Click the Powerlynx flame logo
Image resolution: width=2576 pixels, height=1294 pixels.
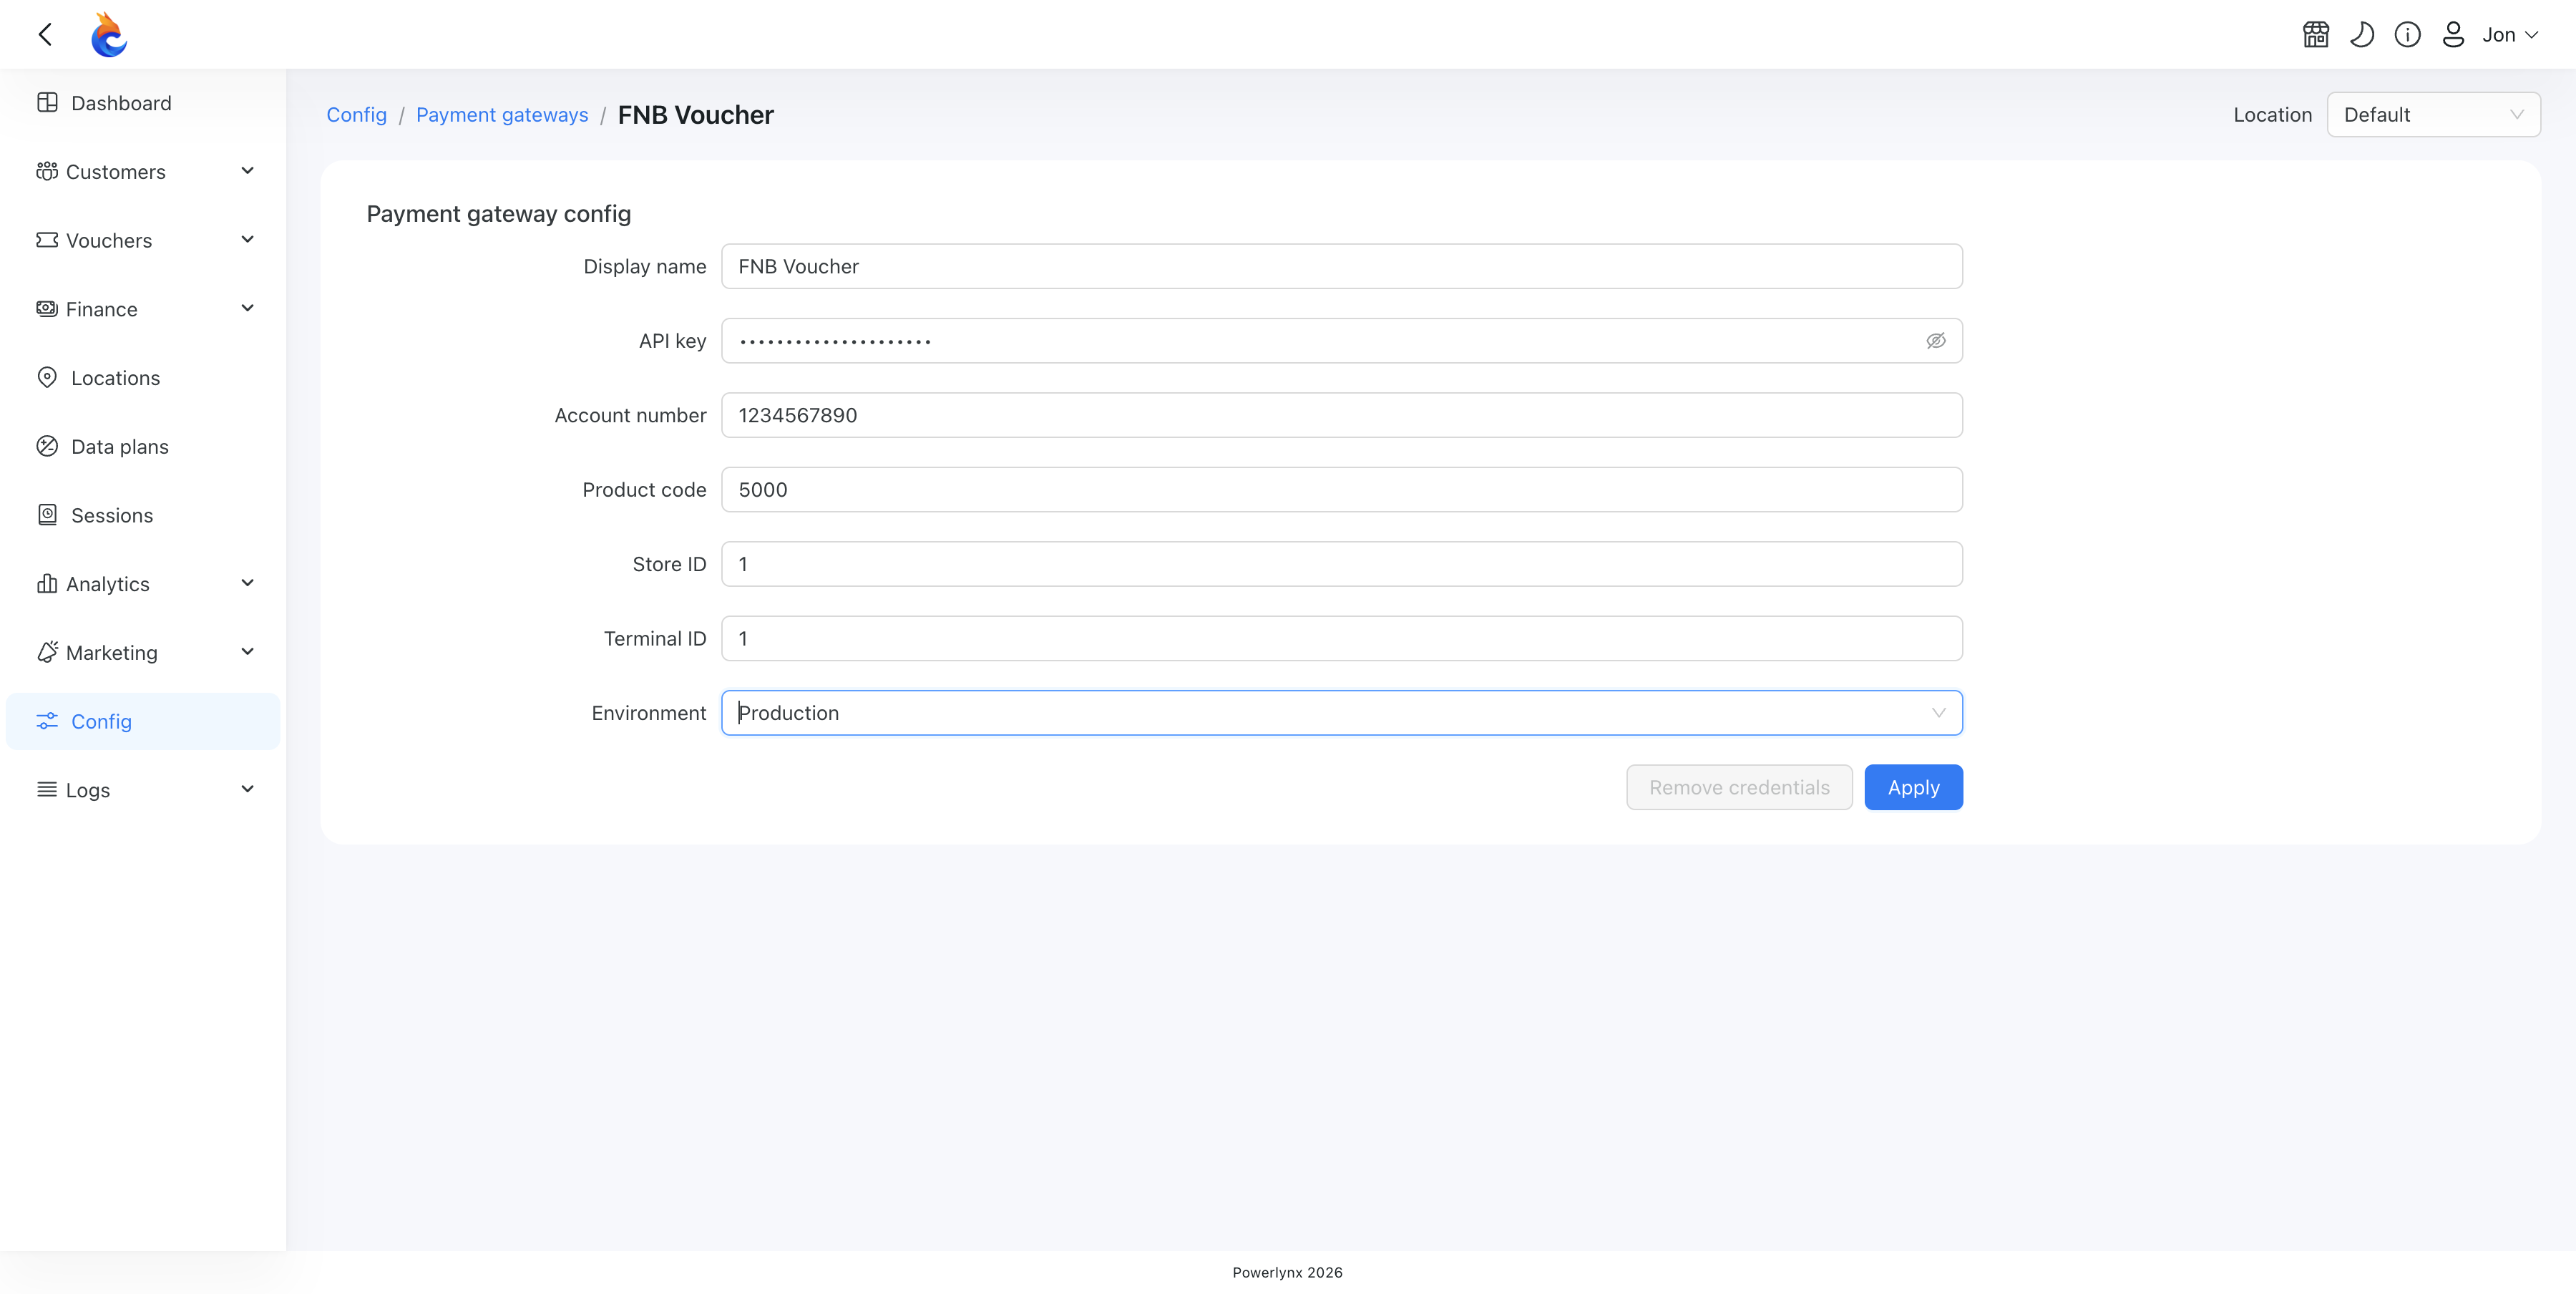coord(108,35)
